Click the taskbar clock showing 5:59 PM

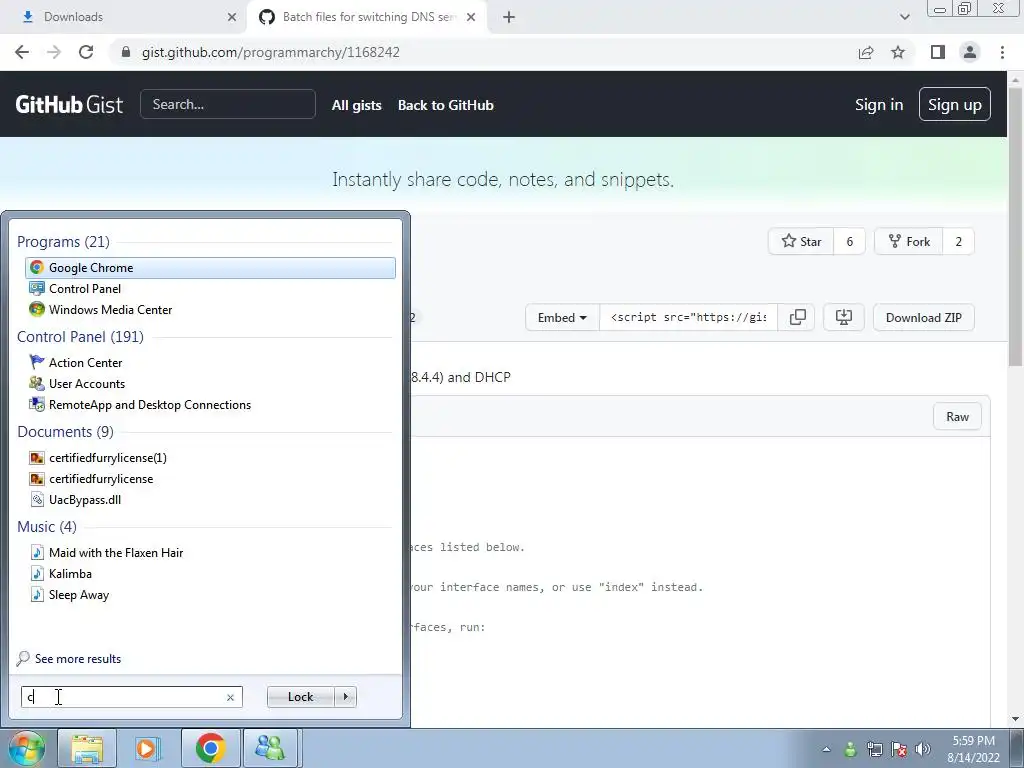(x=973, y=748)
